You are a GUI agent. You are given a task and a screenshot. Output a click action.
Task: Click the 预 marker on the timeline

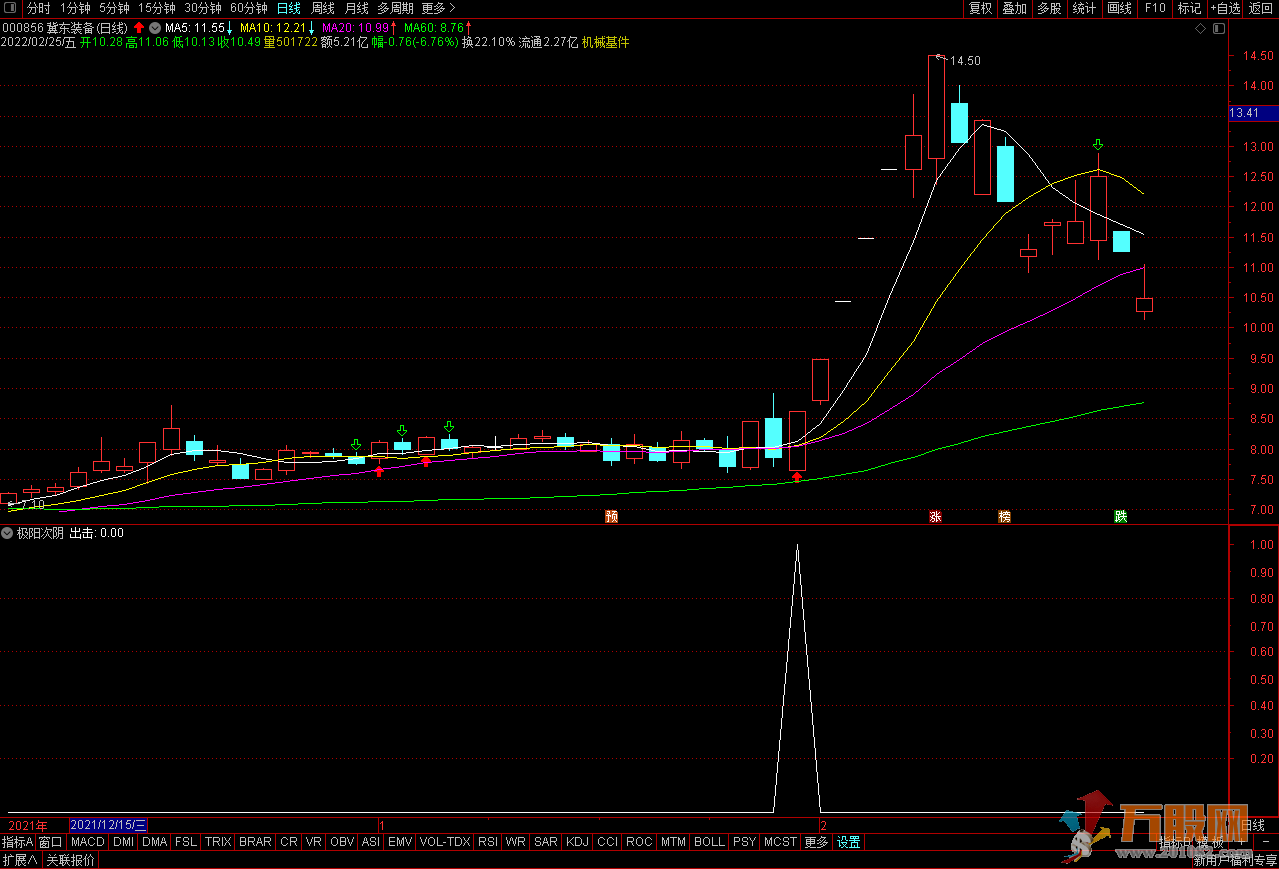(x=612, y=517)
